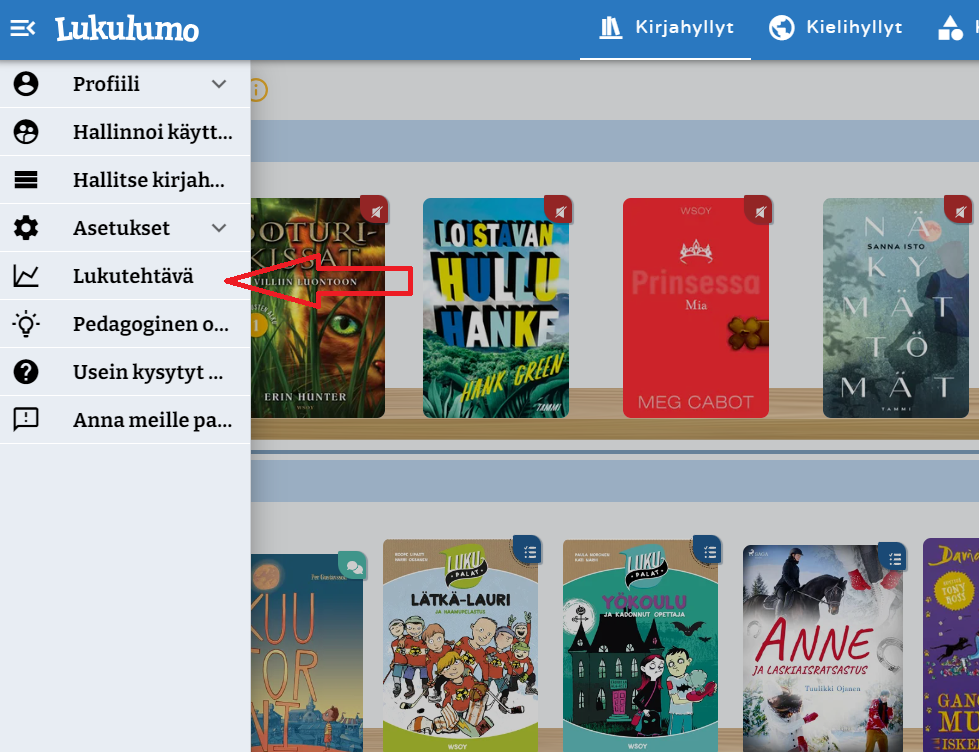Click checklist badge on Yökoulu

(x=707, y=550)
